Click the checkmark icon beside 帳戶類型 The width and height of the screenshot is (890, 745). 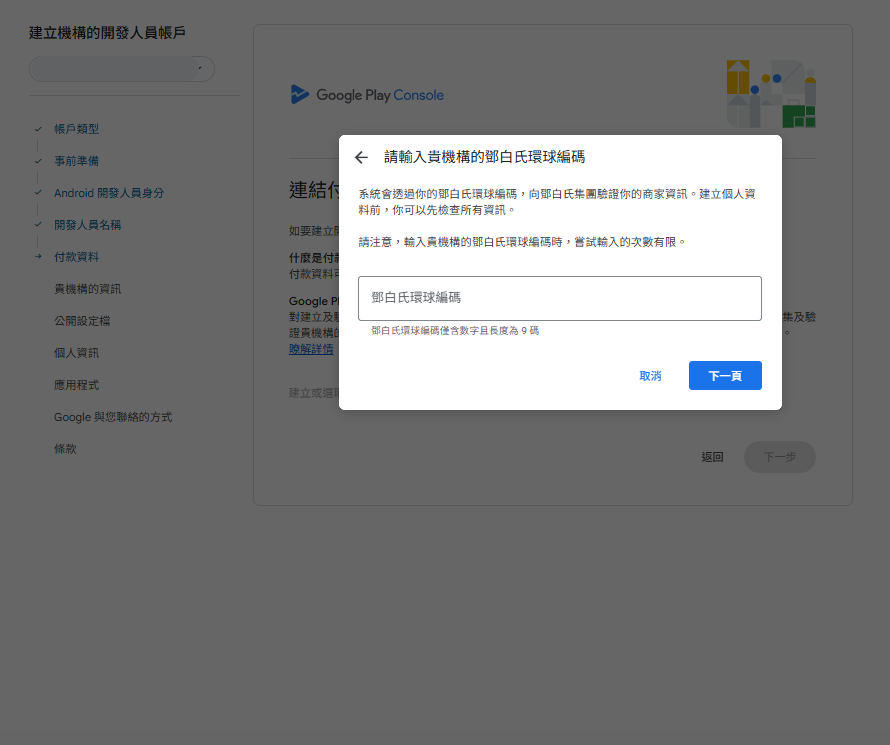[38, 129]
